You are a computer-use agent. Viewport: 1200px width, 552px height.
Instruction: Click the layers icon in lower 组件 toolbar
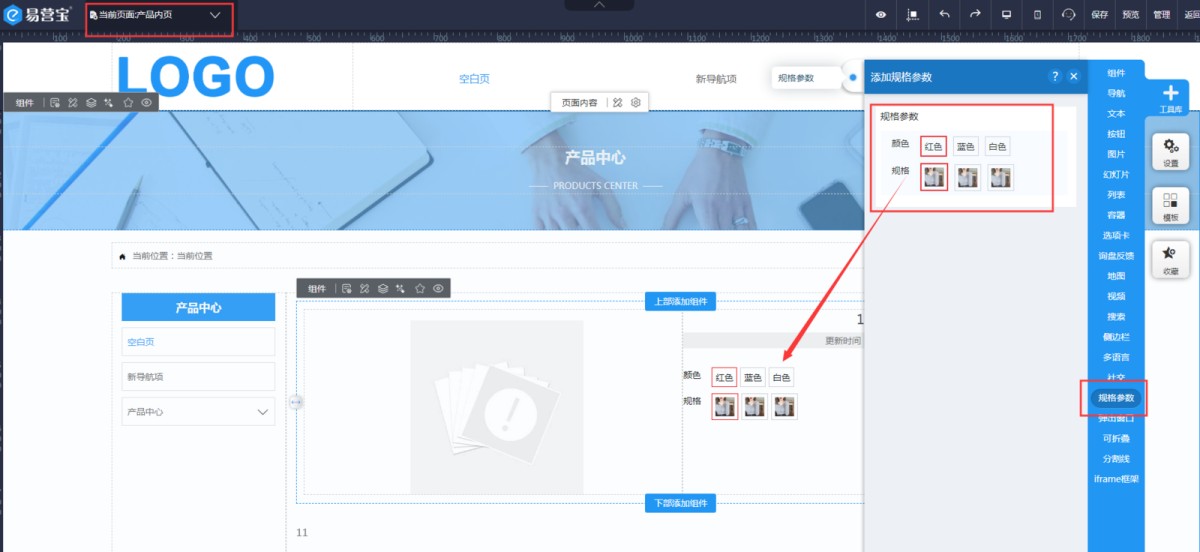pyautogui.click(x=382, y=288)
